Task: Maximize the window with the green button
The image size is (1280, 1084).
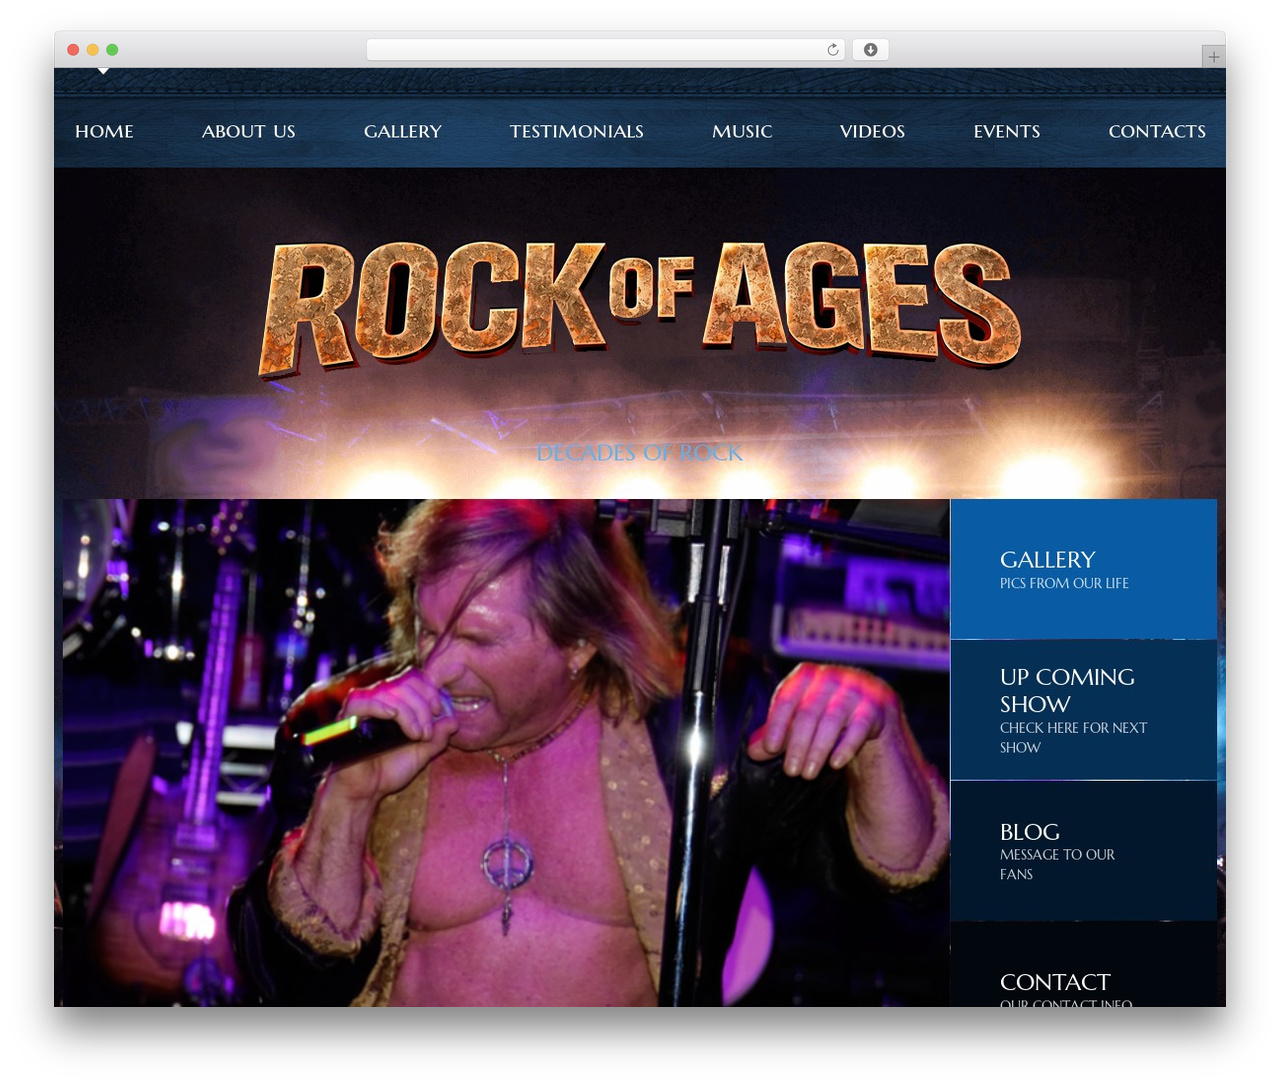Action: [x=112, y=50]
